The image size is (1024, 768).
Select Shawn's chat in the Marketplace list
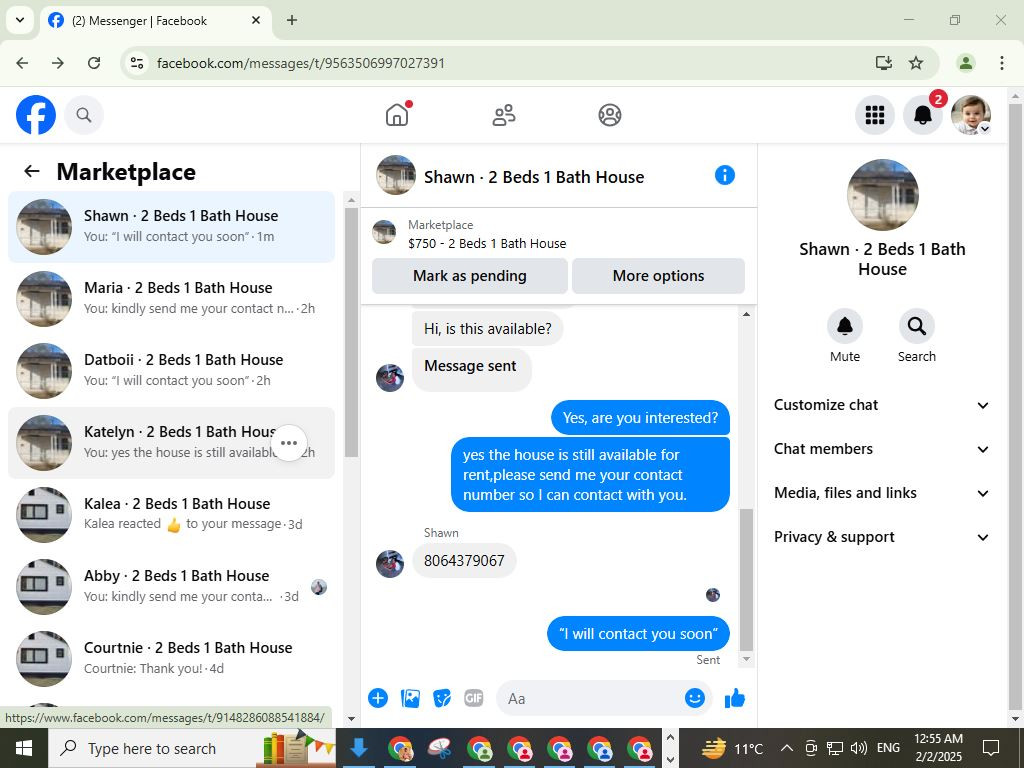click(x=171, y=227)
